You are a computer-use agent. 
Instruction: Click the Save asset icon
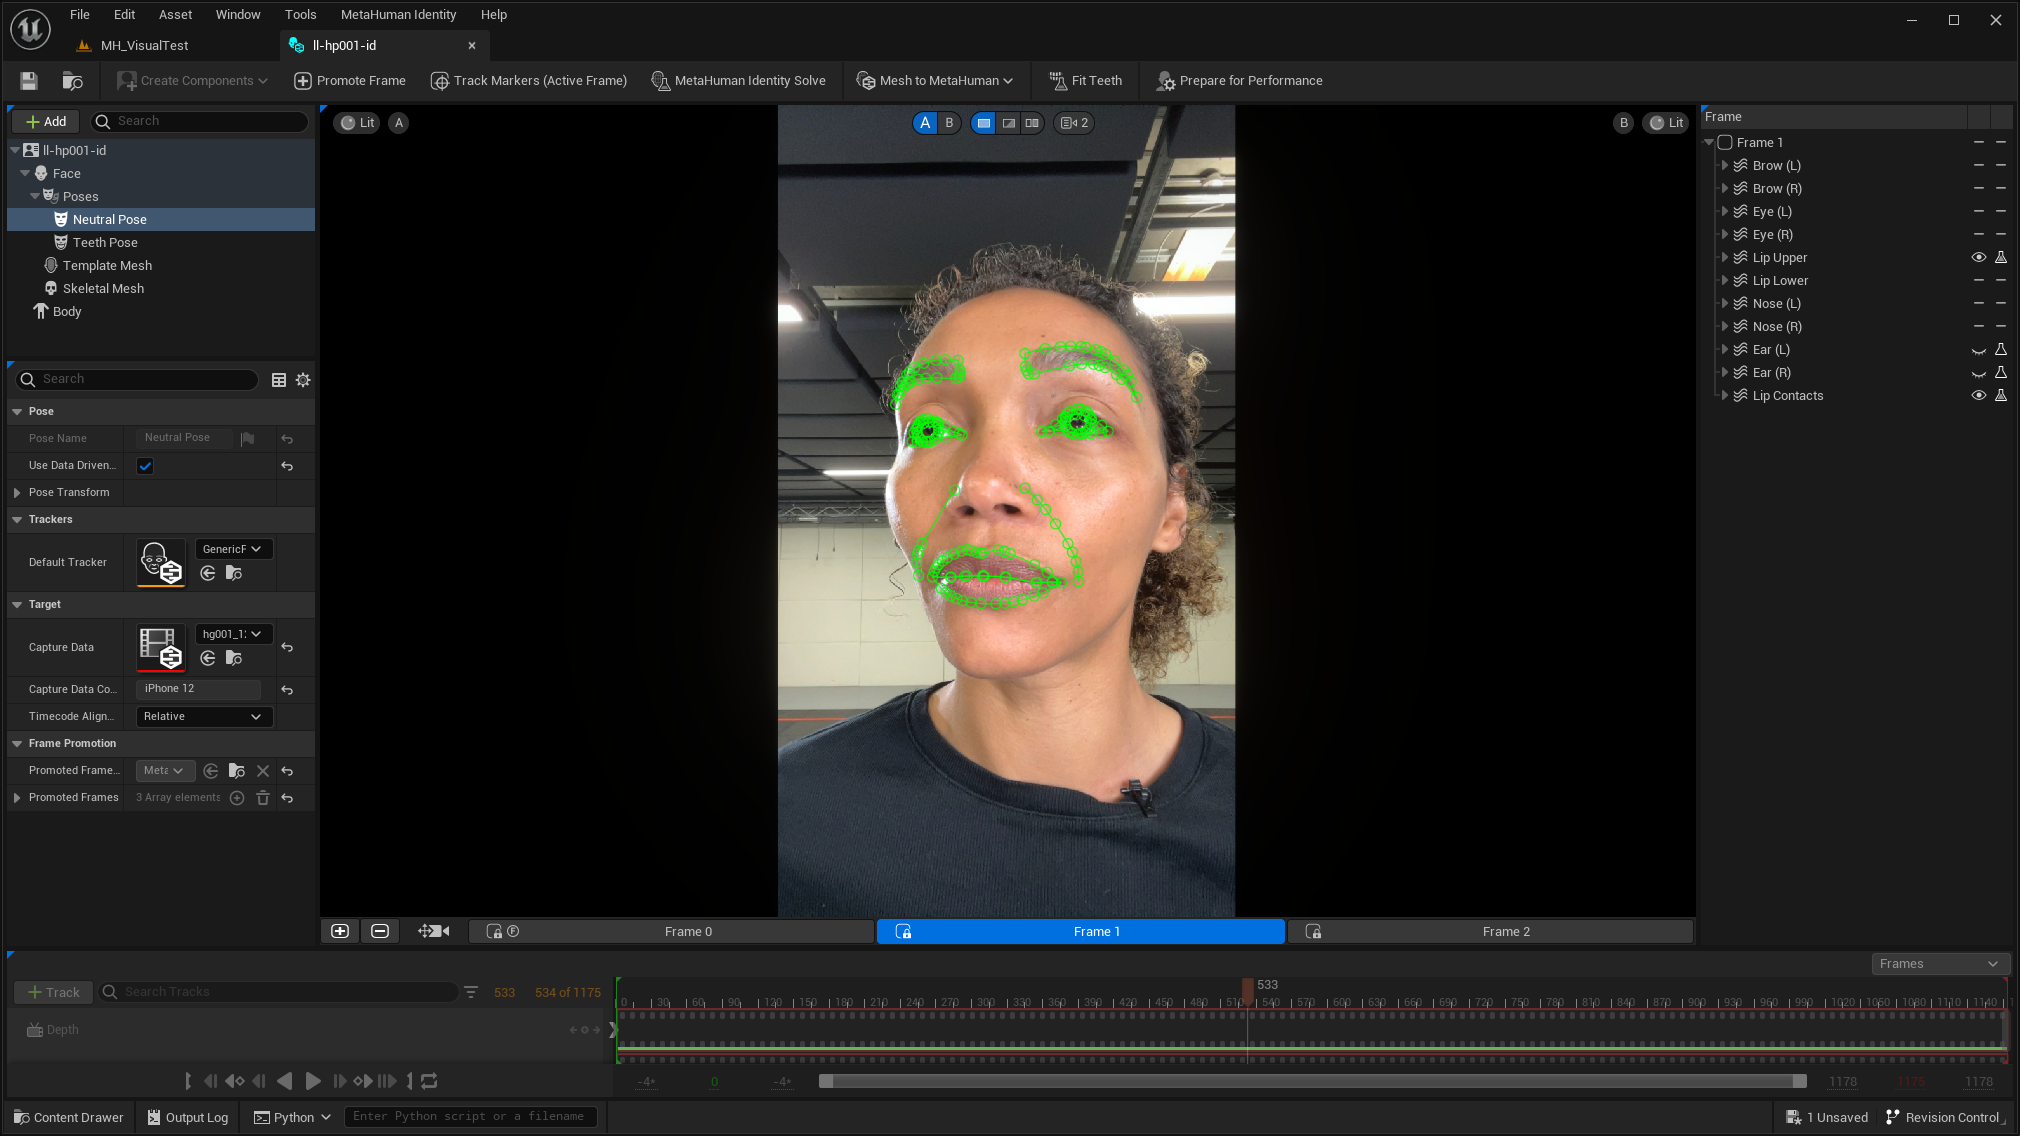(27, 80)
